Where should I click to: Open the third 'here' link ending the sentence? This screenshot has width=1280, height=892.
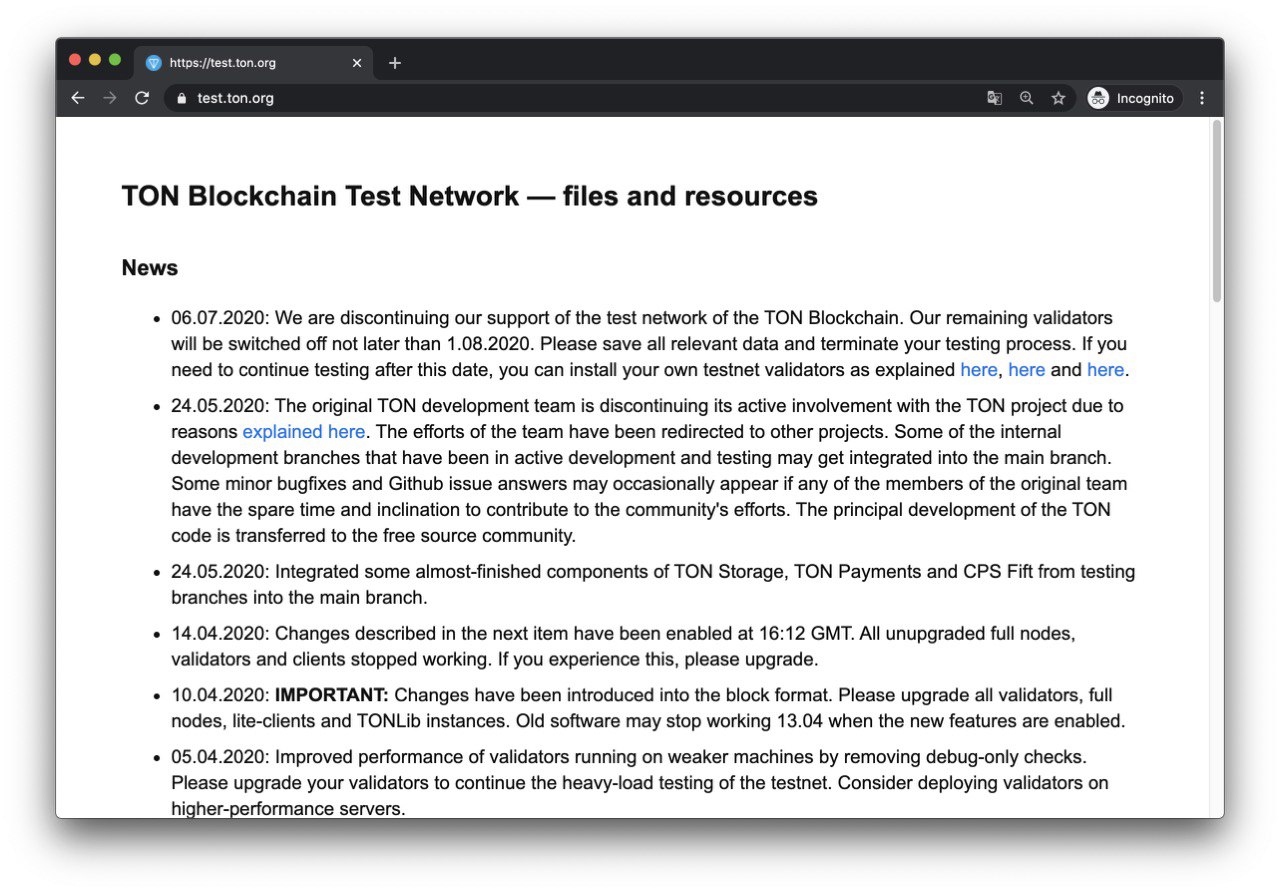pyautogui.click(x=1105, y=370)
